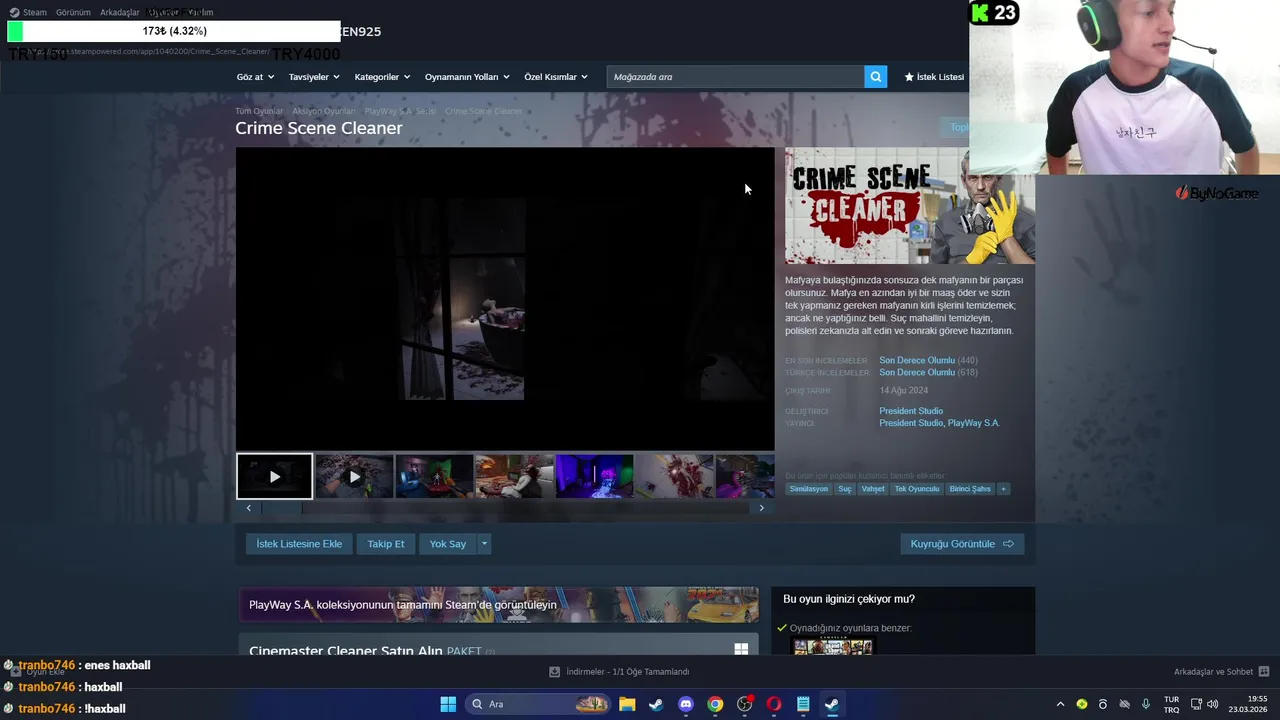Image resolution: width=1280 pixels, height=720 pixels.
Task: Click the Windows taskbar Ara search box
Action: coord(538,704)
